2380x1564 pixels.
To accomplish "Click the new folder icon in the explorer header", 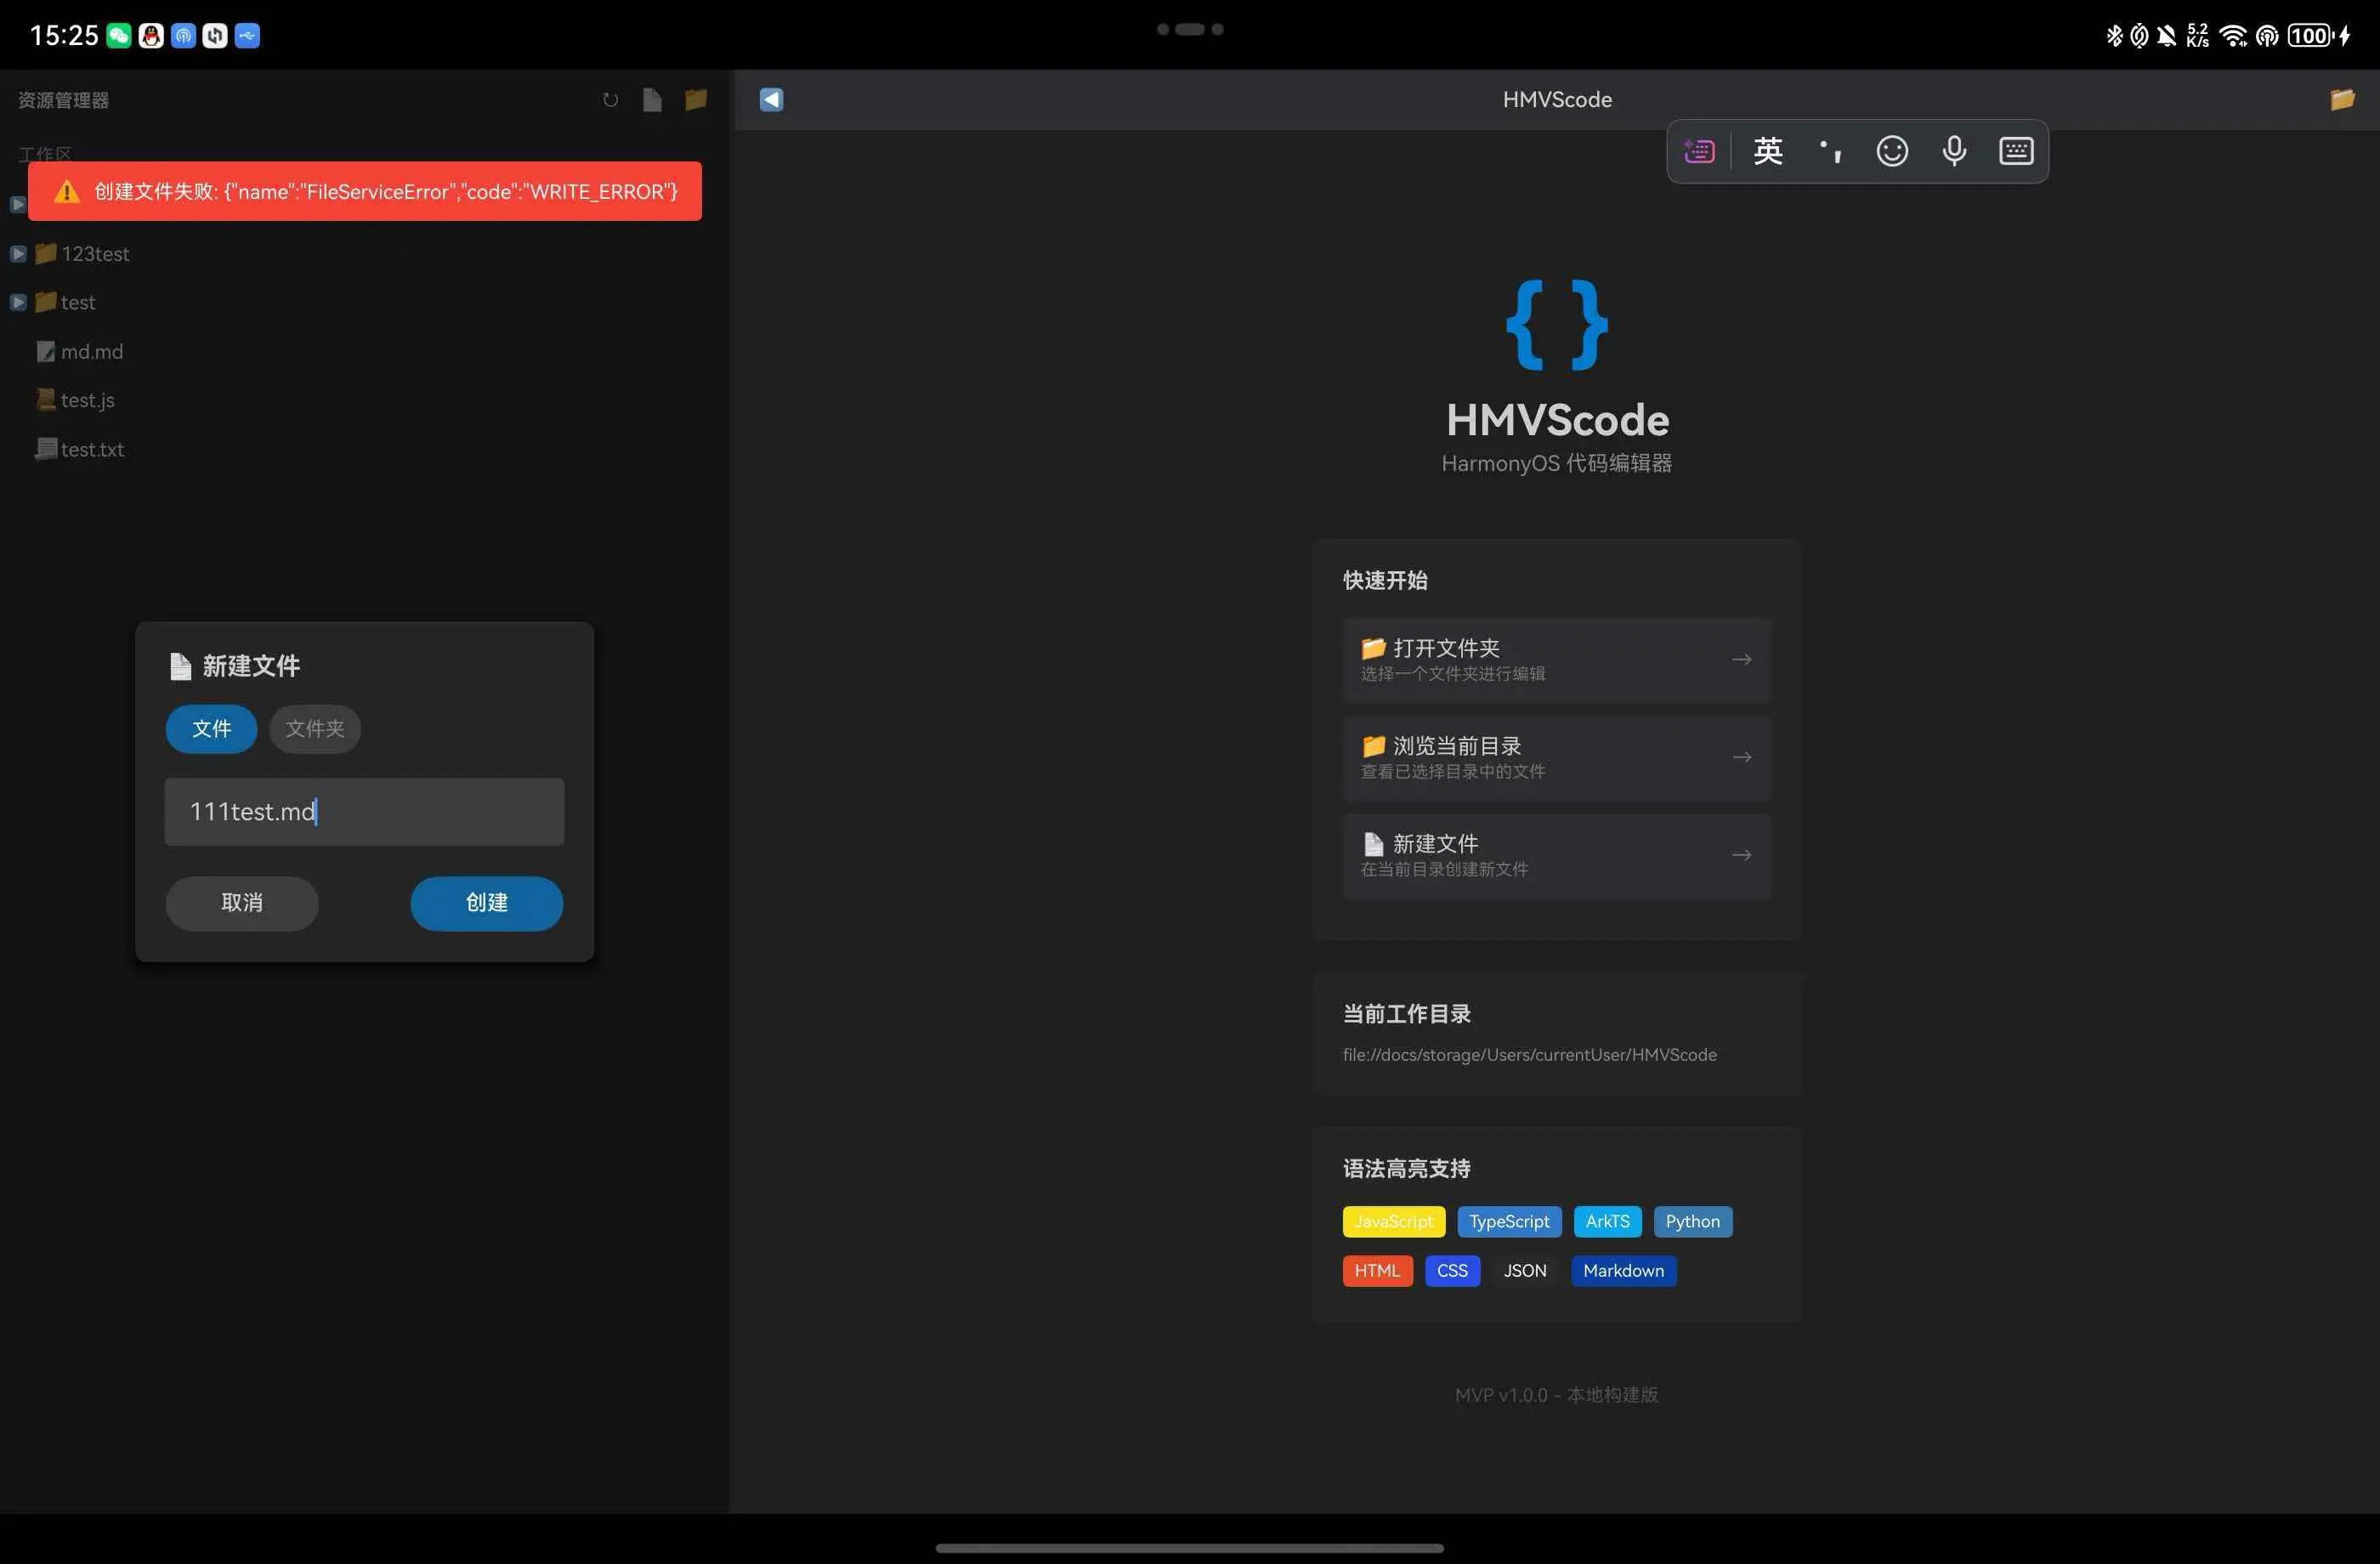I will (x=696, y=100).
